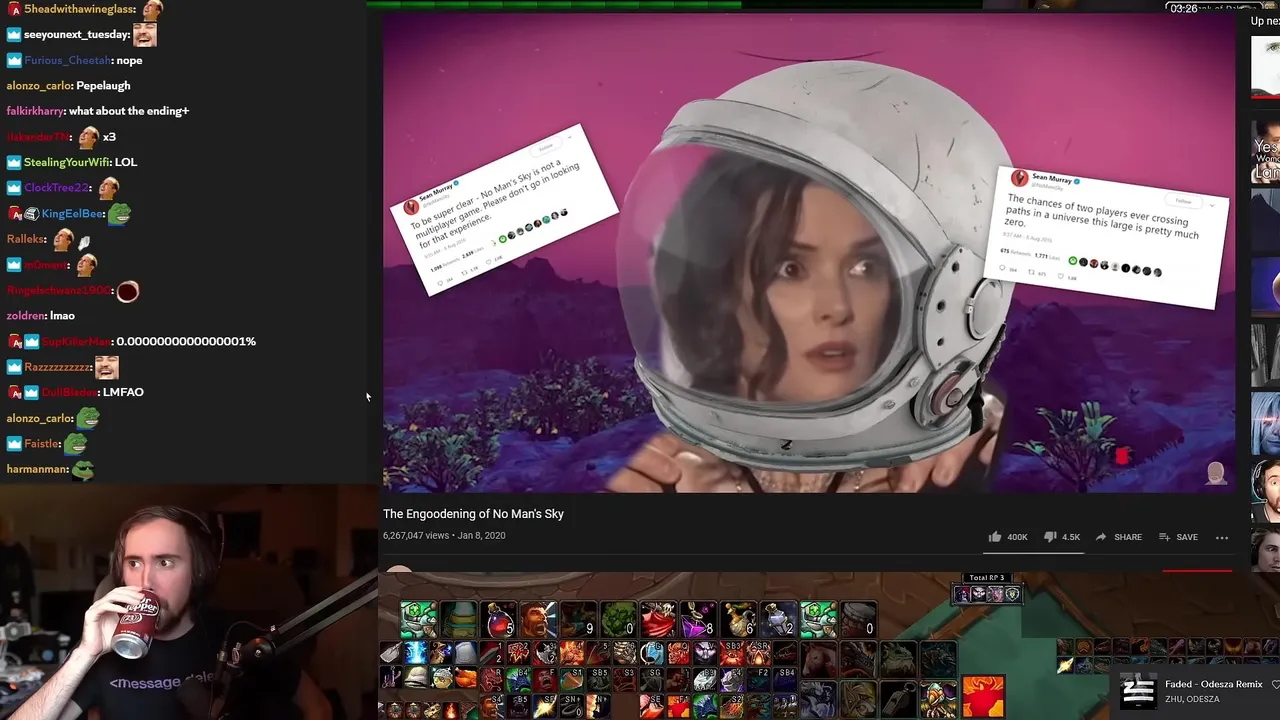Click the action bar item showing count 9
This screenshot has height=720, width=1280.
(579, 619)
